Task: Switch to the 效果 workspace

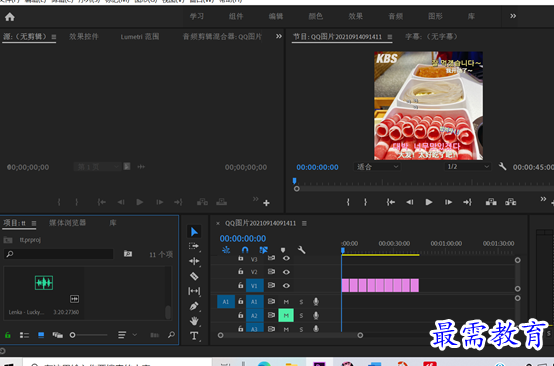Action: point(355,16)
